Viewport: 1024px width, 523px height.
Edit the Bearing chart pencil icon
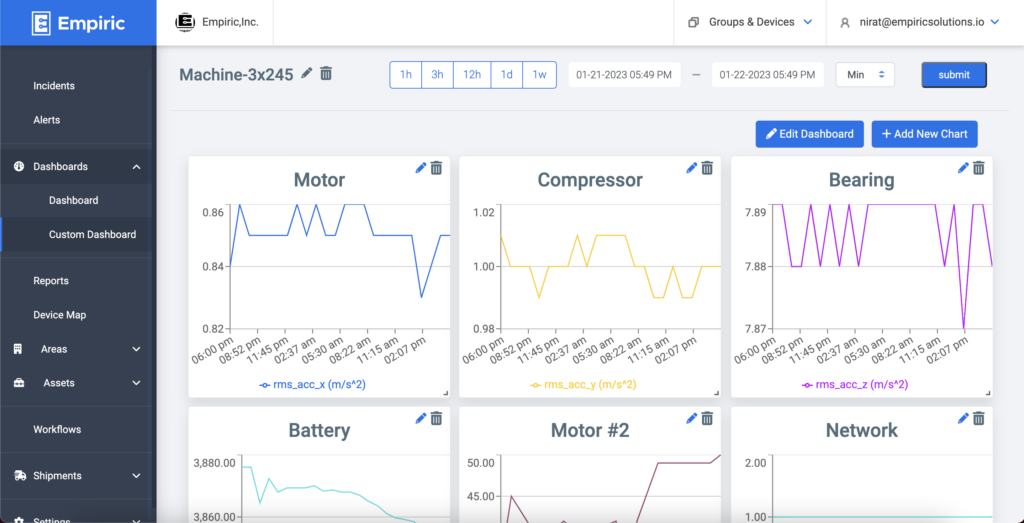coord(963,168)
